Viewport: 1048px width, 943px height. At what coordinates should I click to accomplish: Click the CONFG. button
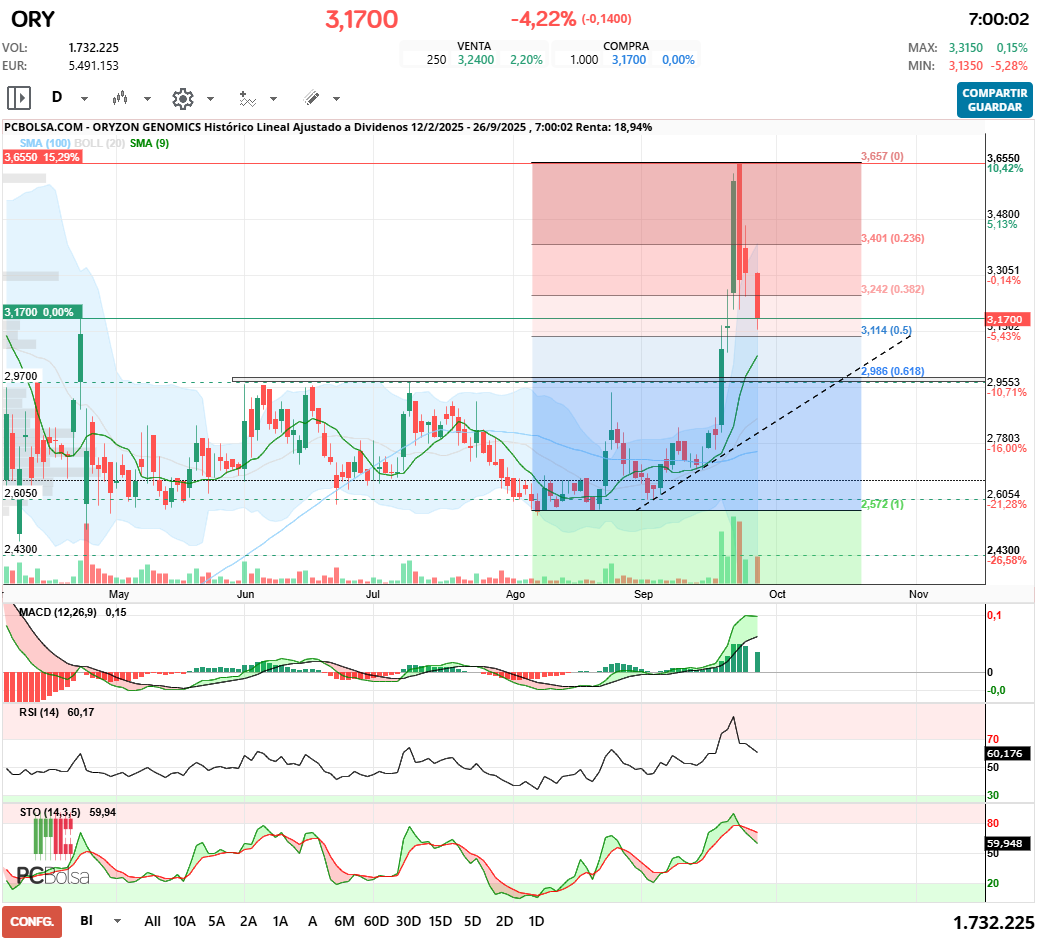[32, 922]
